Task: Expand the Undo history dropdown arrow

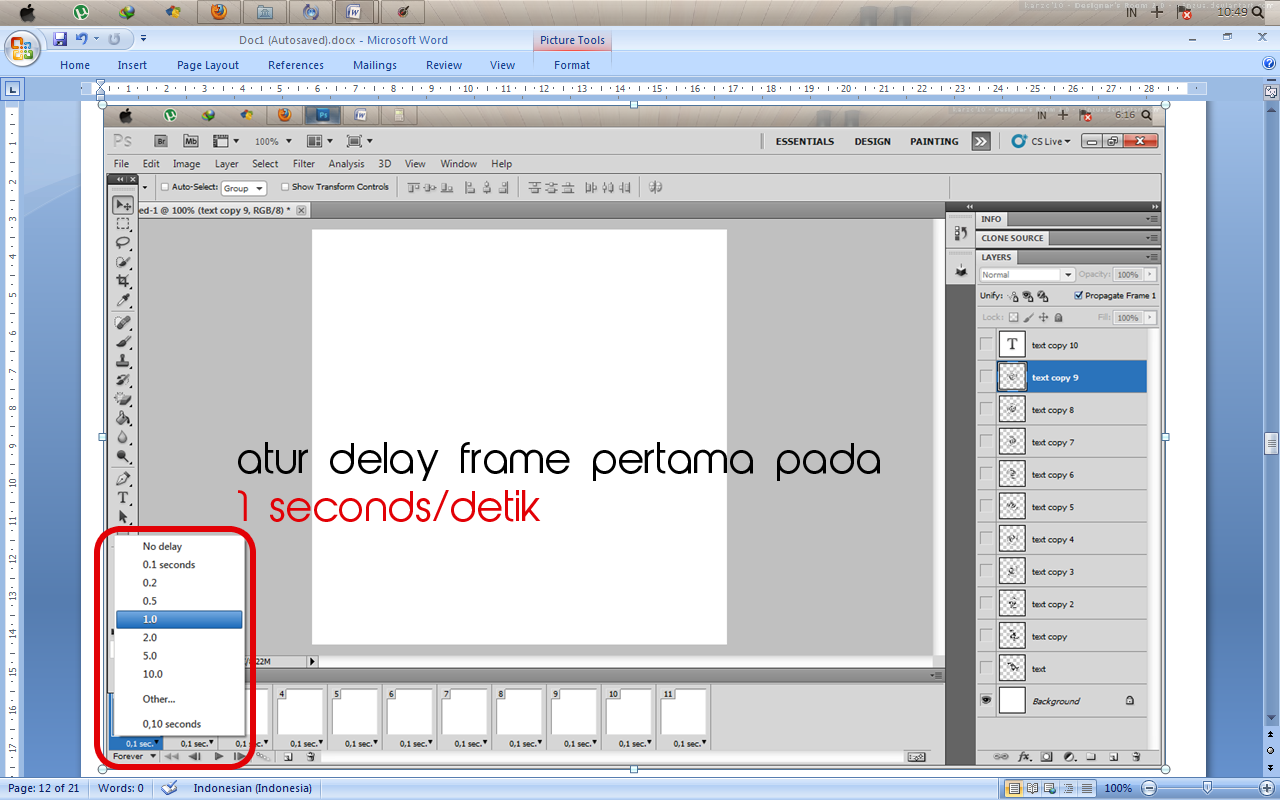Action: click(96, 39)
